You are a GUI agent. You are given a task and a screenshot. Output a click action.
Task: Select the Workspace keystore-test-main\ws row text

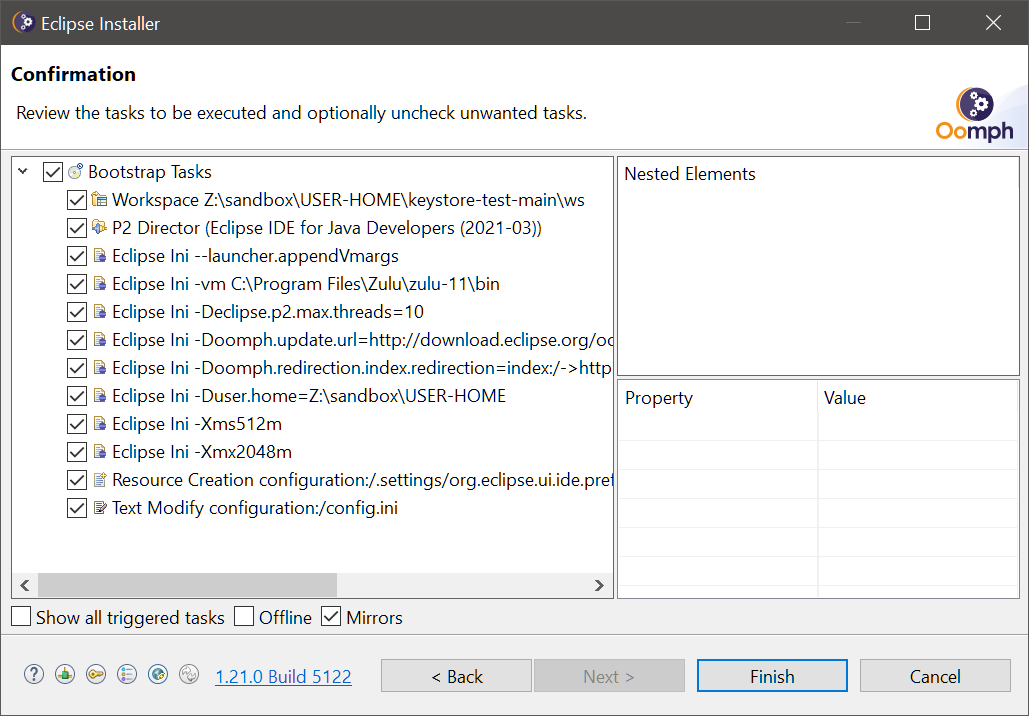tap(348, 200)
